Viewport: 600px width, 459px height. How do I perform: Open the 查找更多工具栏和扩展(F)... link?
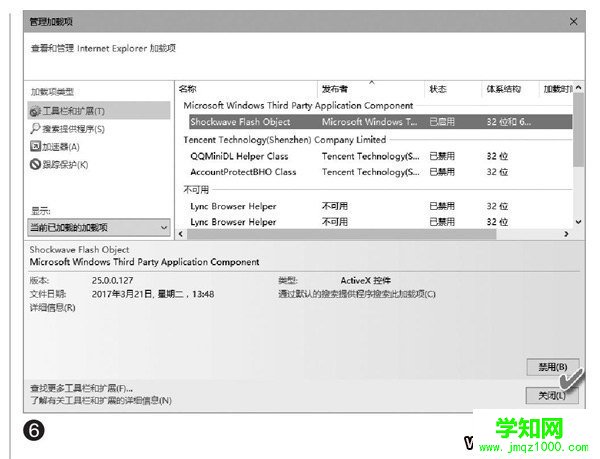pos(81,388)
